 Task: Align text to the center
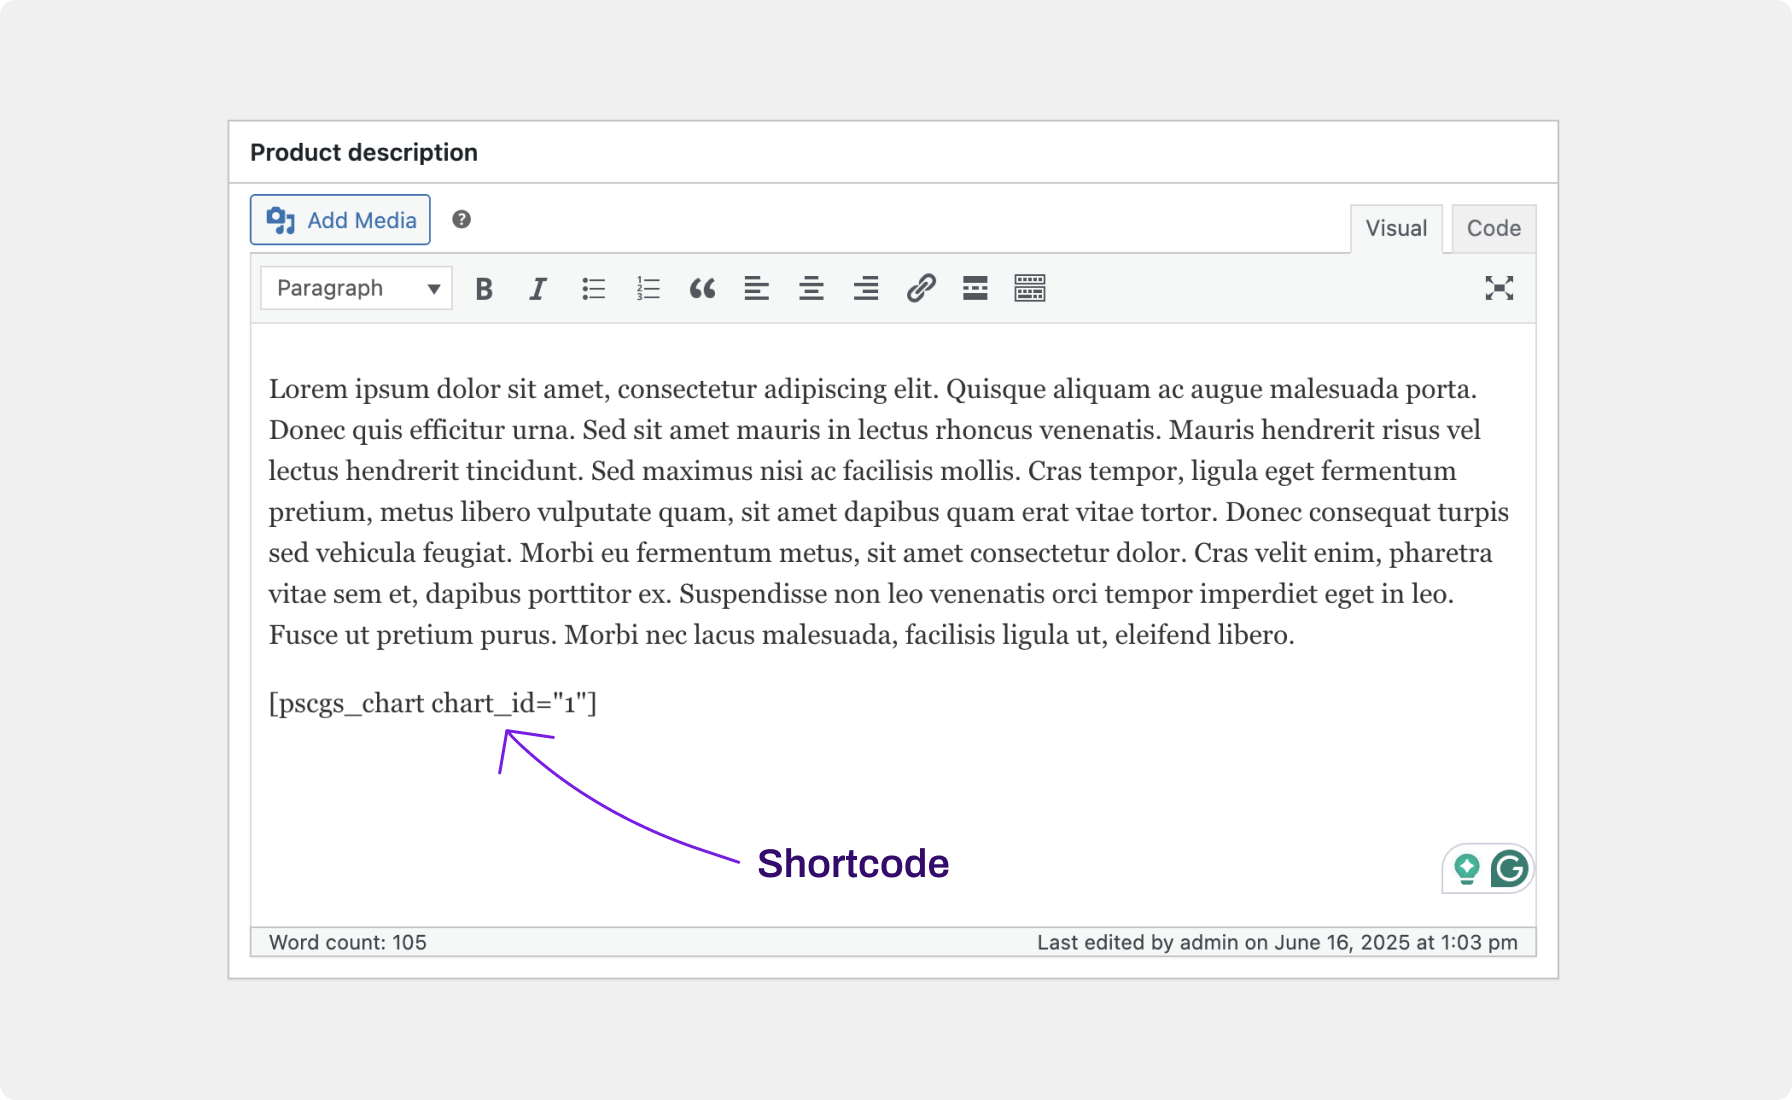tap(811, 288)
